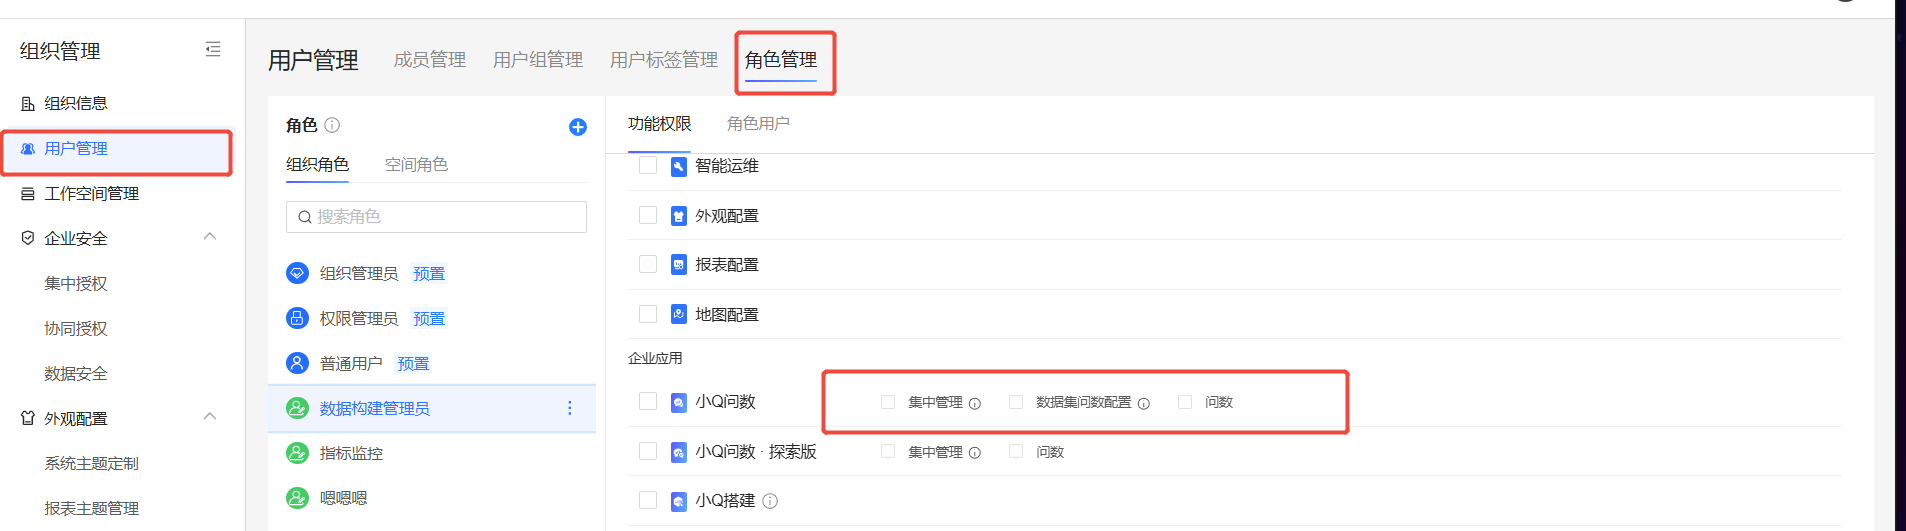Open 组织信息 label in sidebar
1906x531 pixels.
76,104
